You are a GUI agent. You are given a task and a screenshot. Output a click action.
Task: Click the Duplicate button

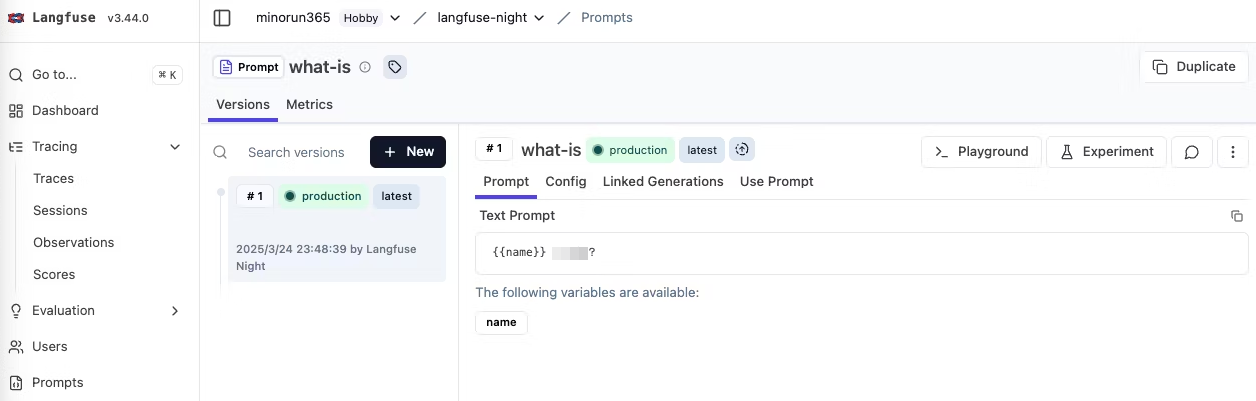coord(1193,67)
